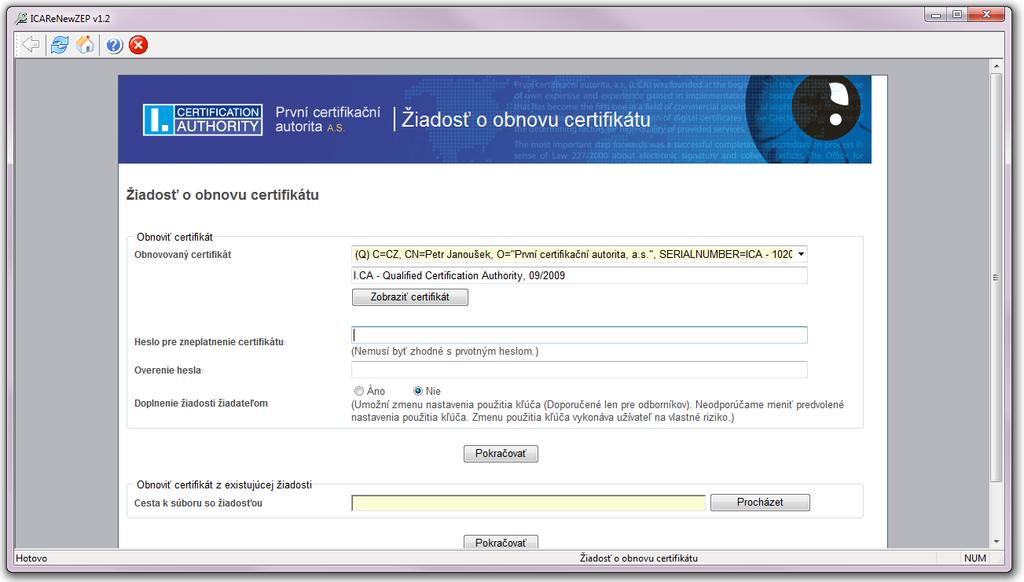Click the red Stop toolbar icon
1024x582 pixels.
pos(138,45)
